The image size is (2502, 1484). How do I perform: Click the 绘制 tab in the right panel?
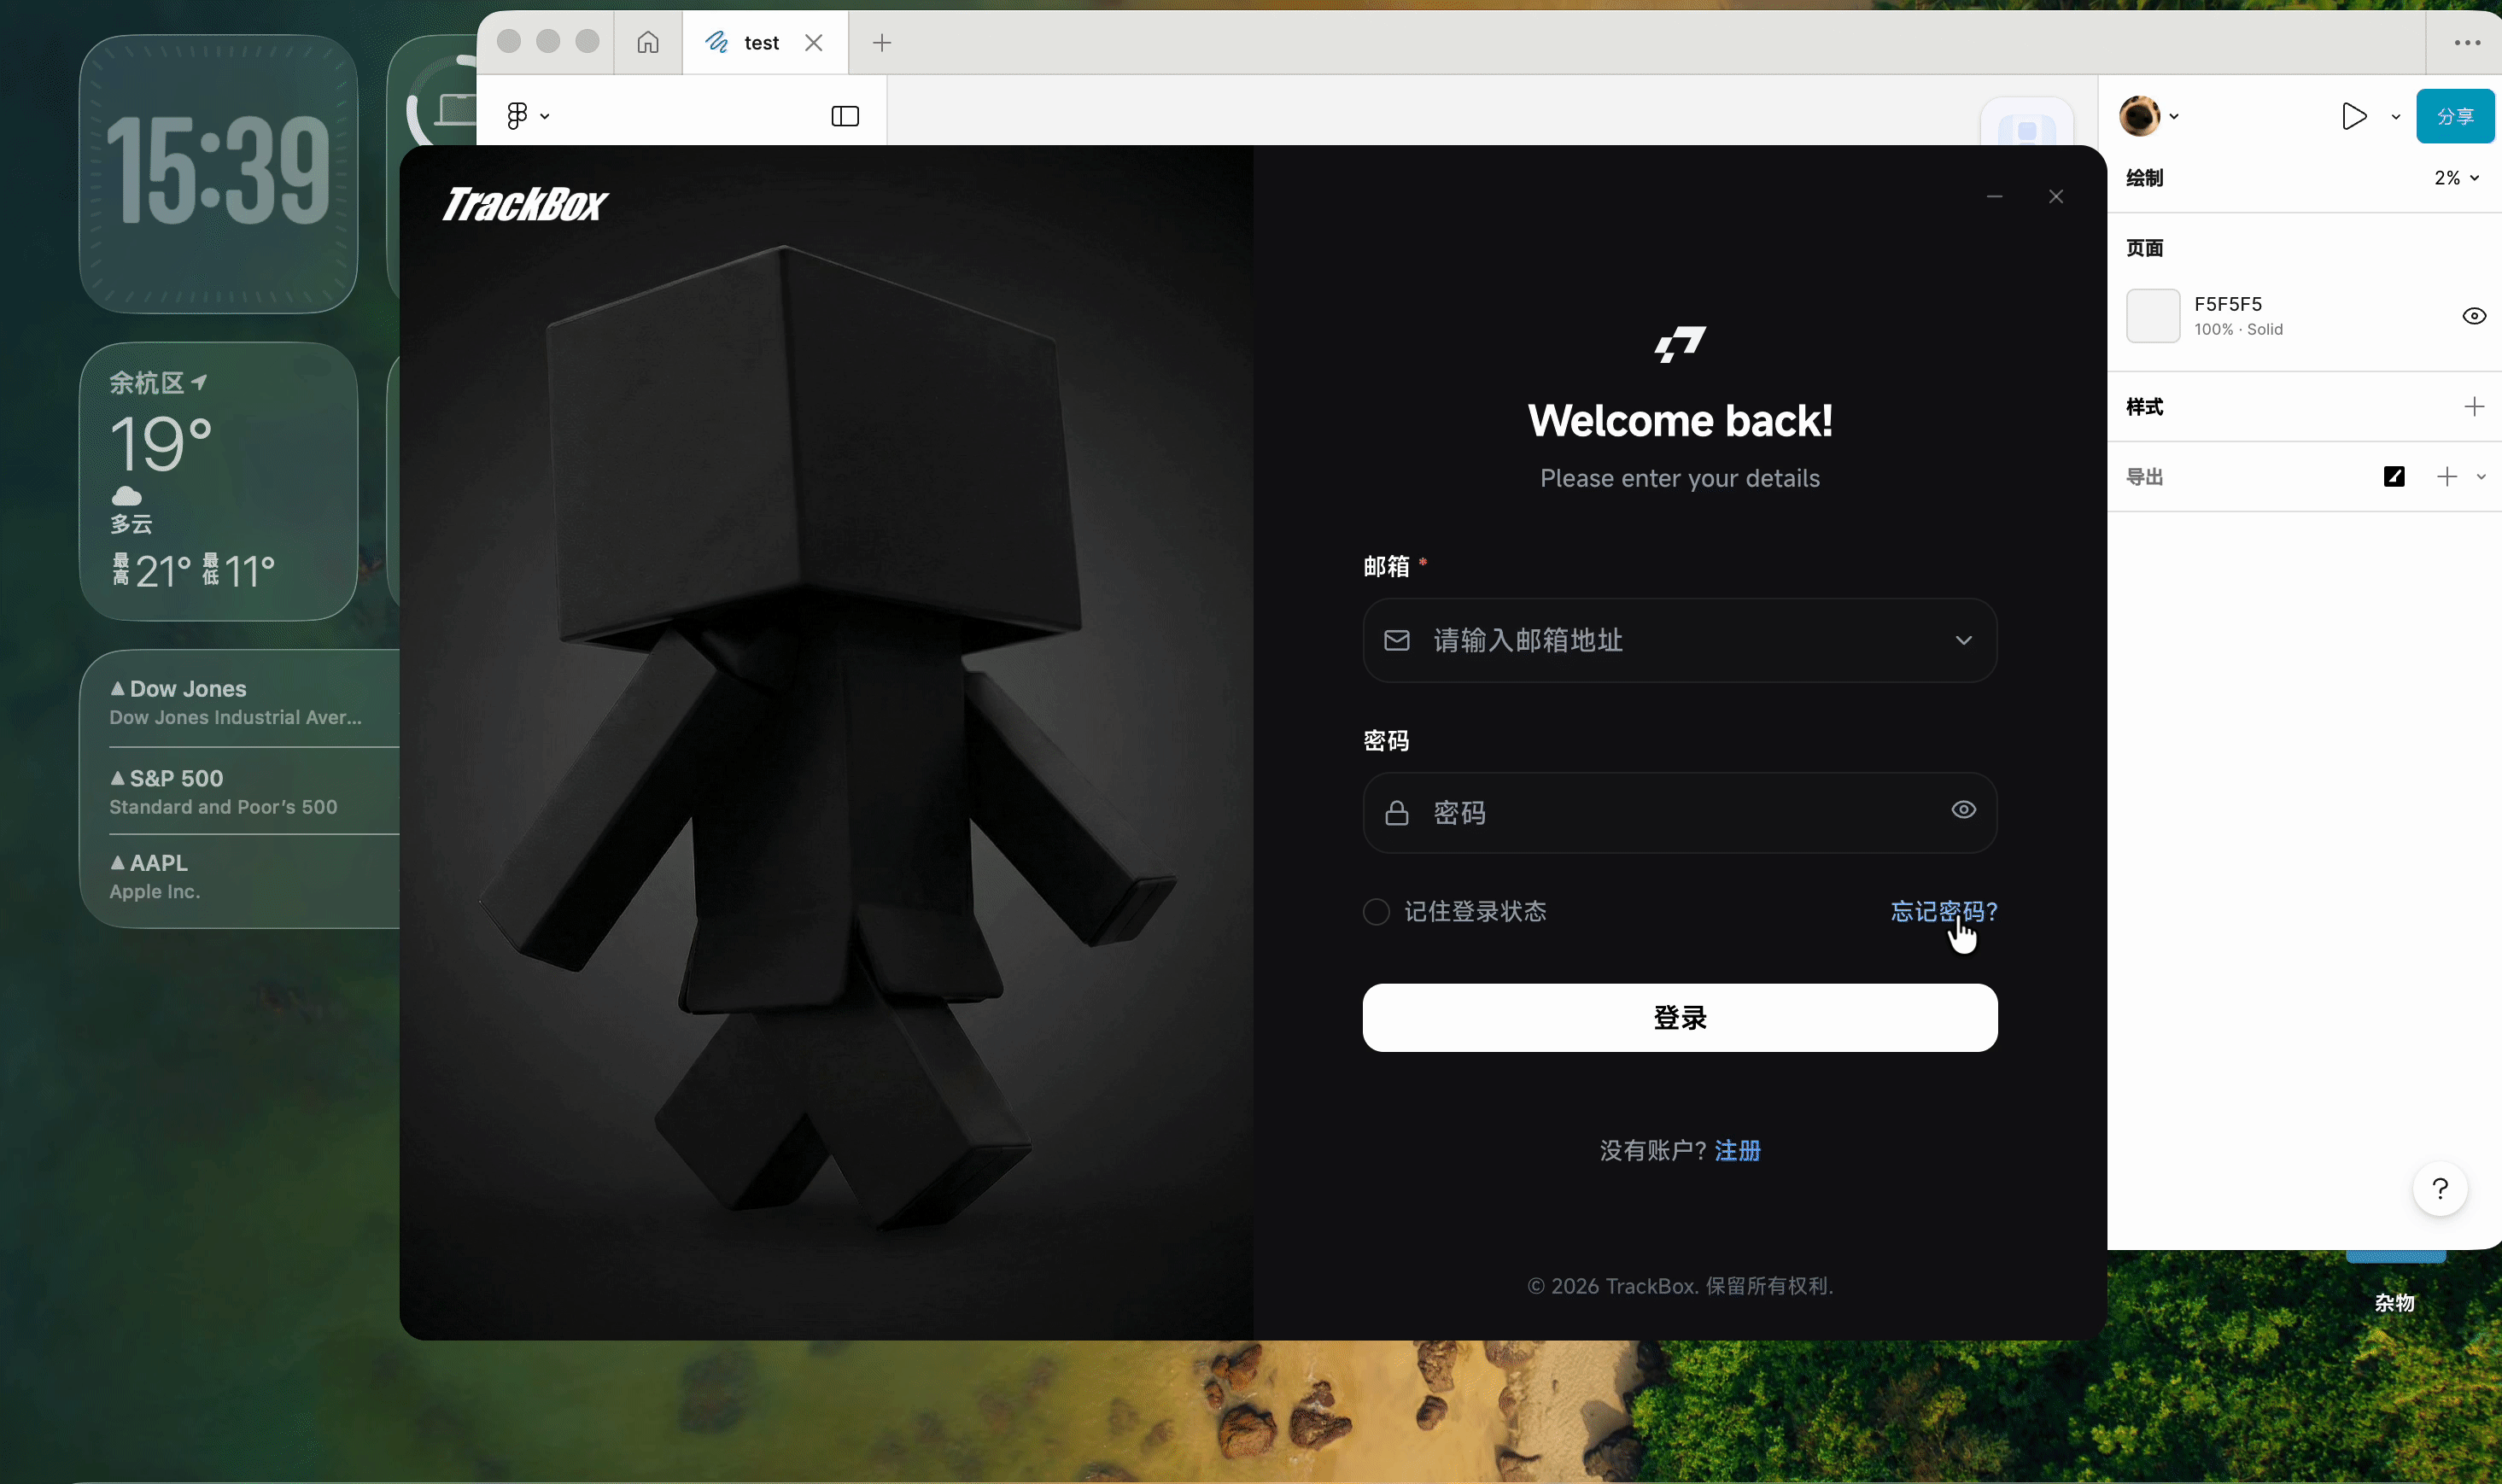[2144, 178]
